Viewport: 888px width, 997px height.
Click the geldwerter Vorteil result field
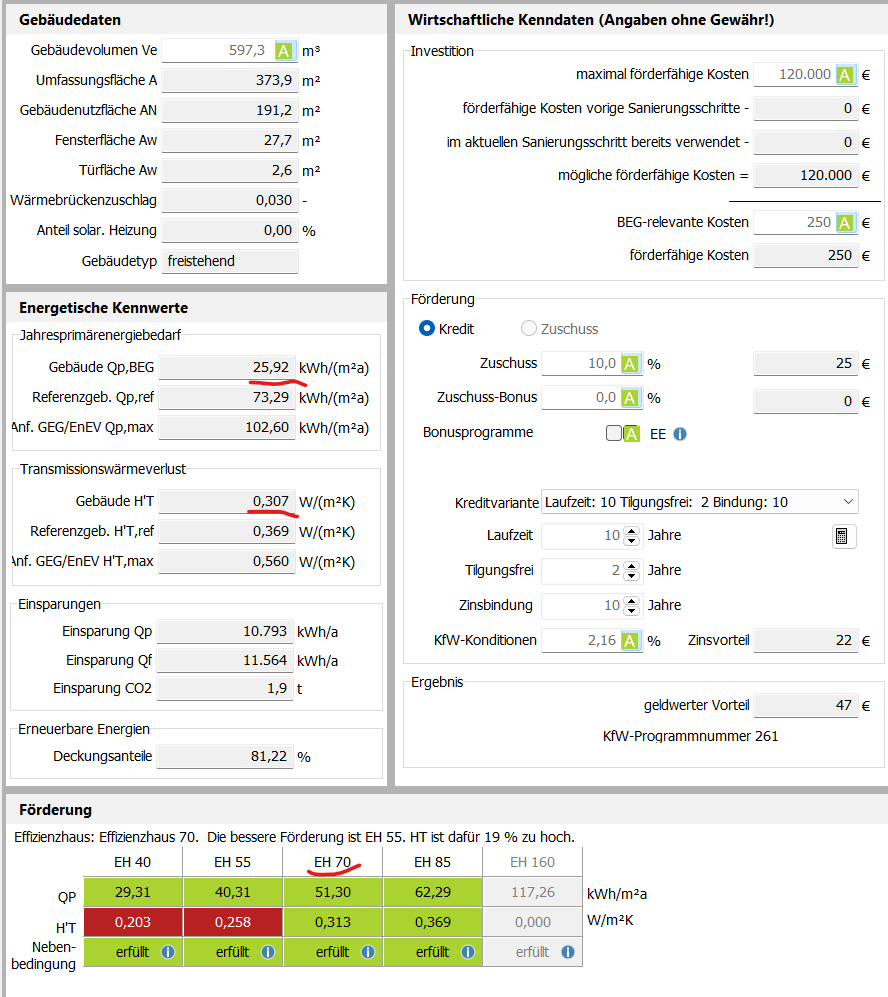(806, 705)
